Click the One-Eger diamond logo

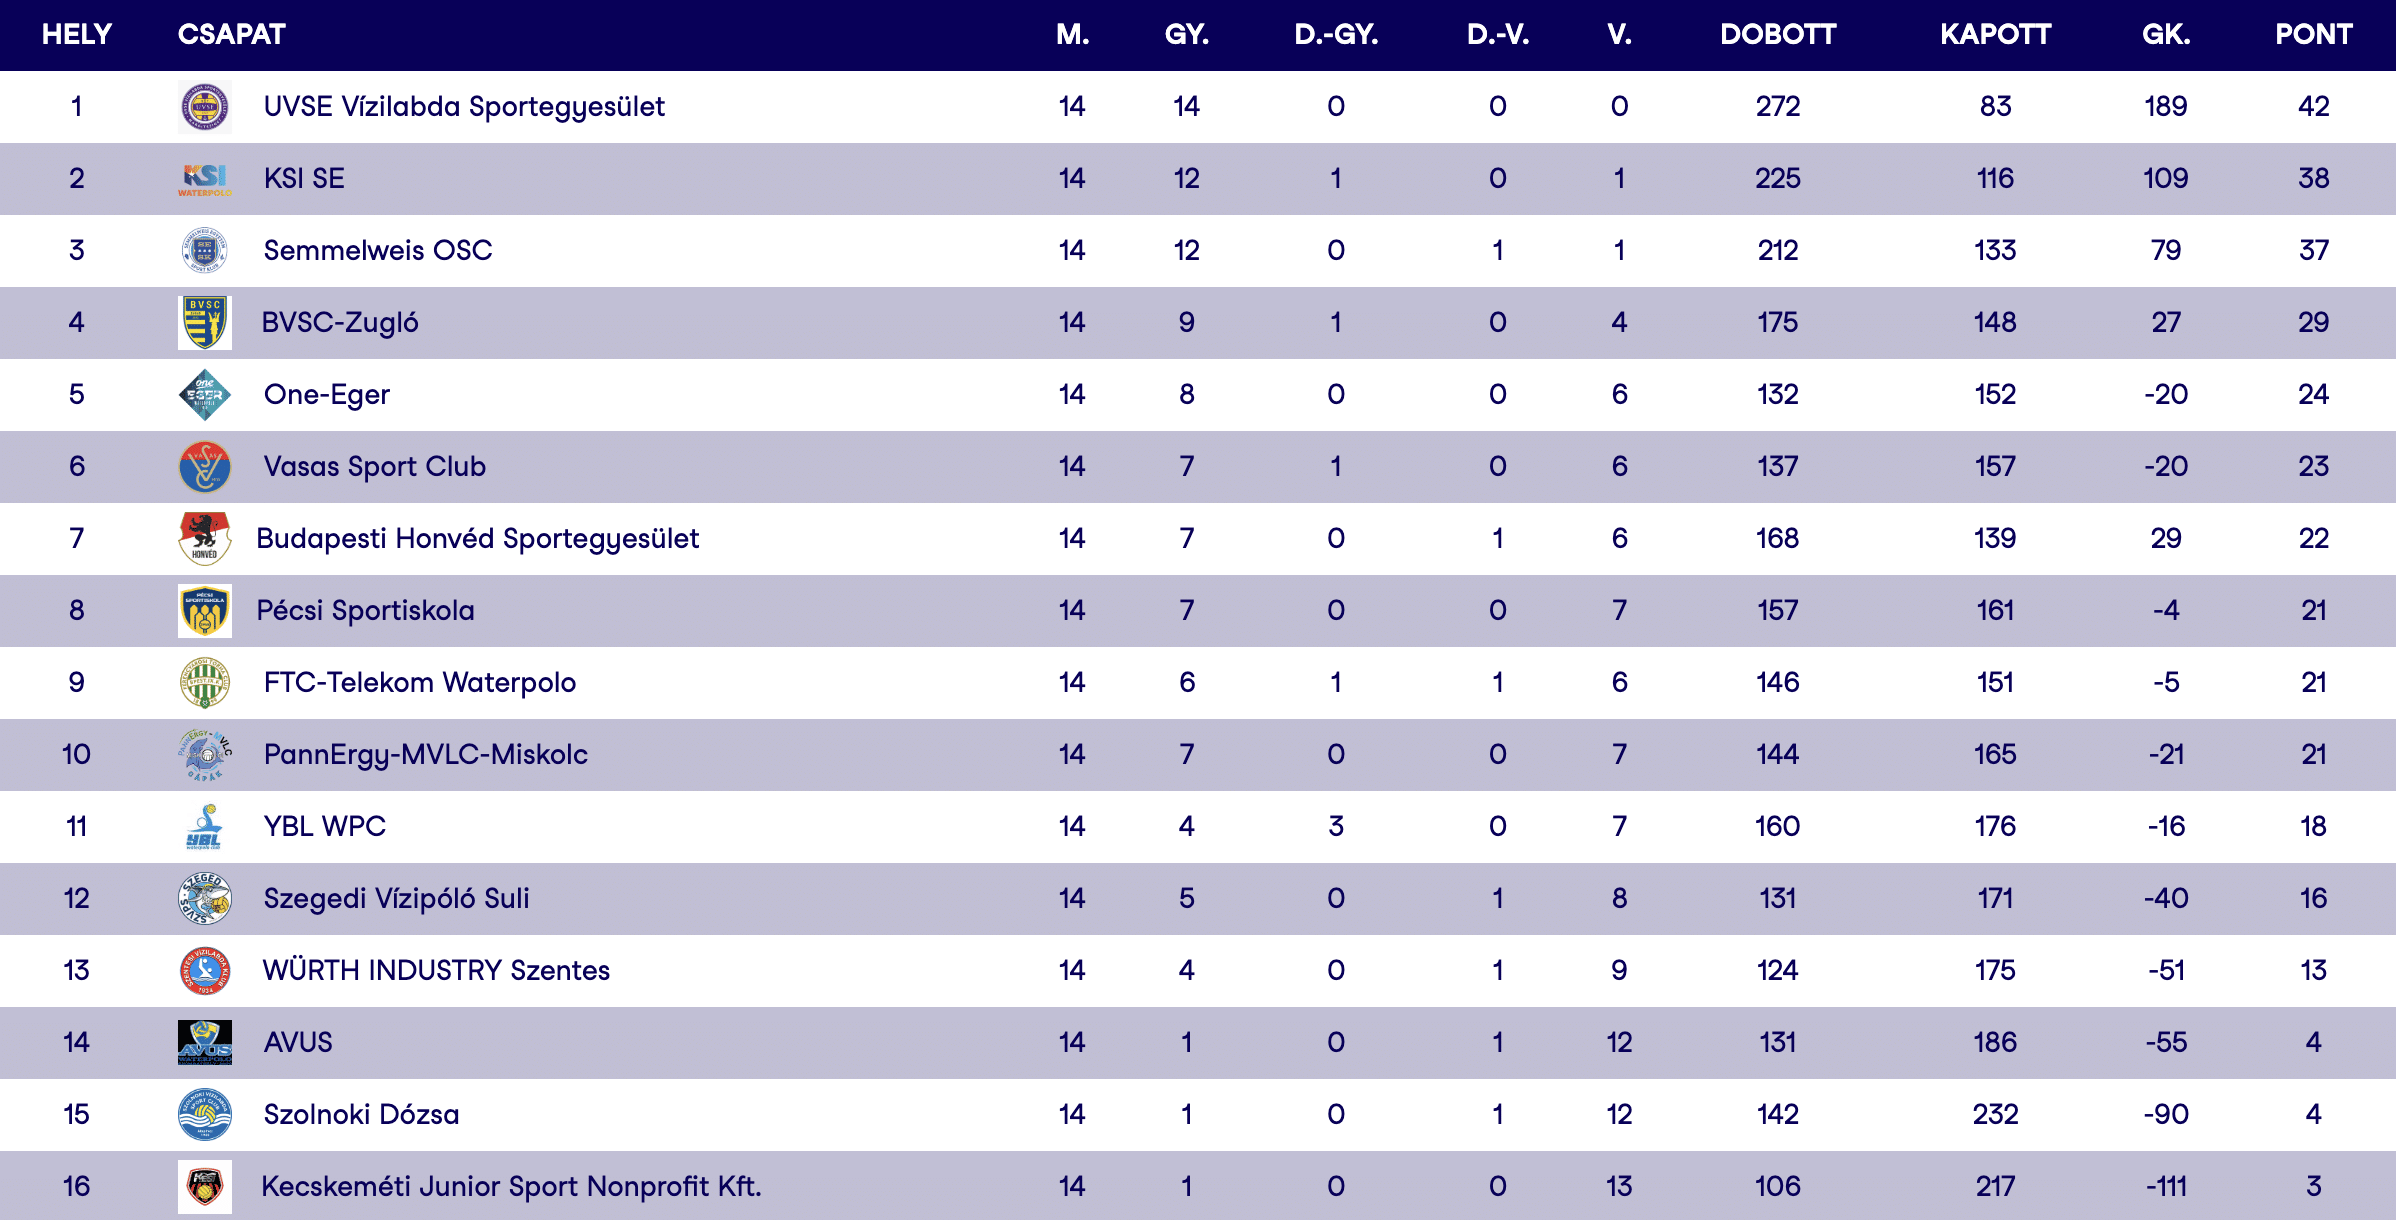coord(204,395)
